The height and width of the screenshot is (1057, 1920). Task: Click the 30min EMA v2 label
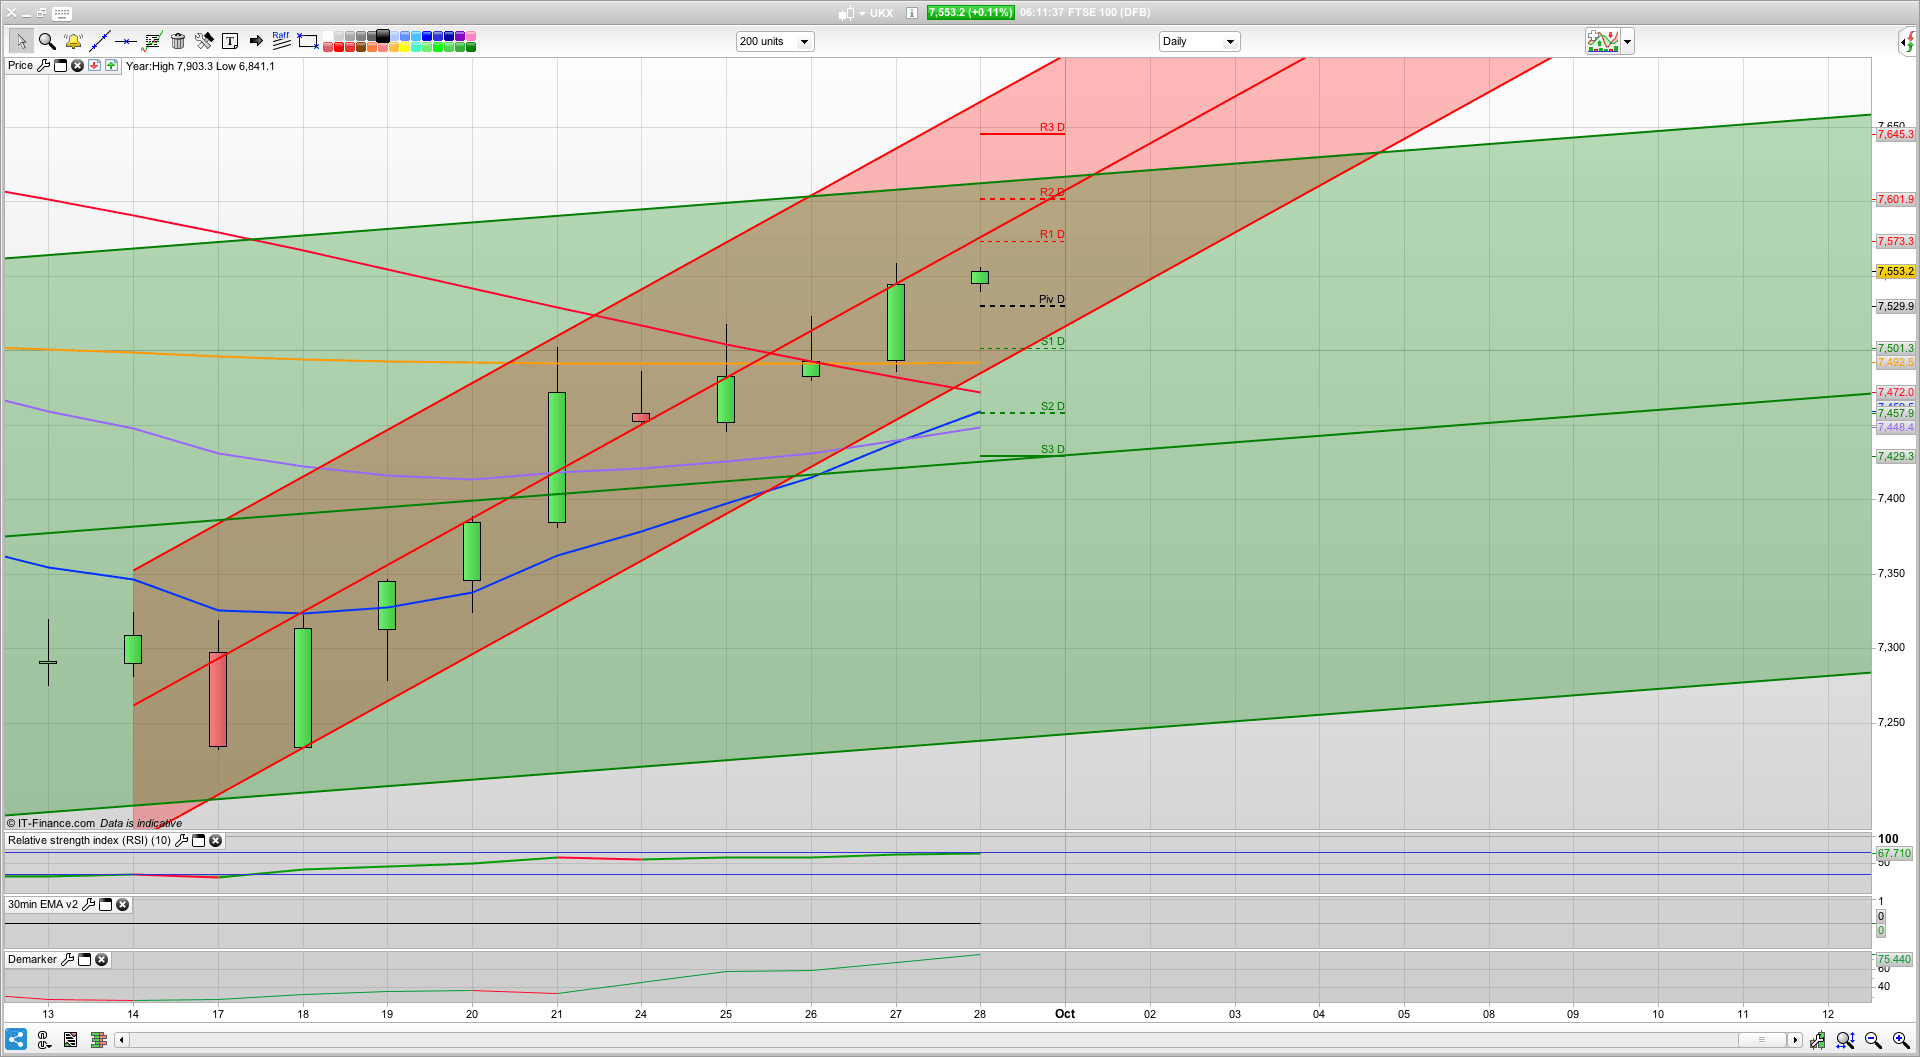[x=43, y=905]
